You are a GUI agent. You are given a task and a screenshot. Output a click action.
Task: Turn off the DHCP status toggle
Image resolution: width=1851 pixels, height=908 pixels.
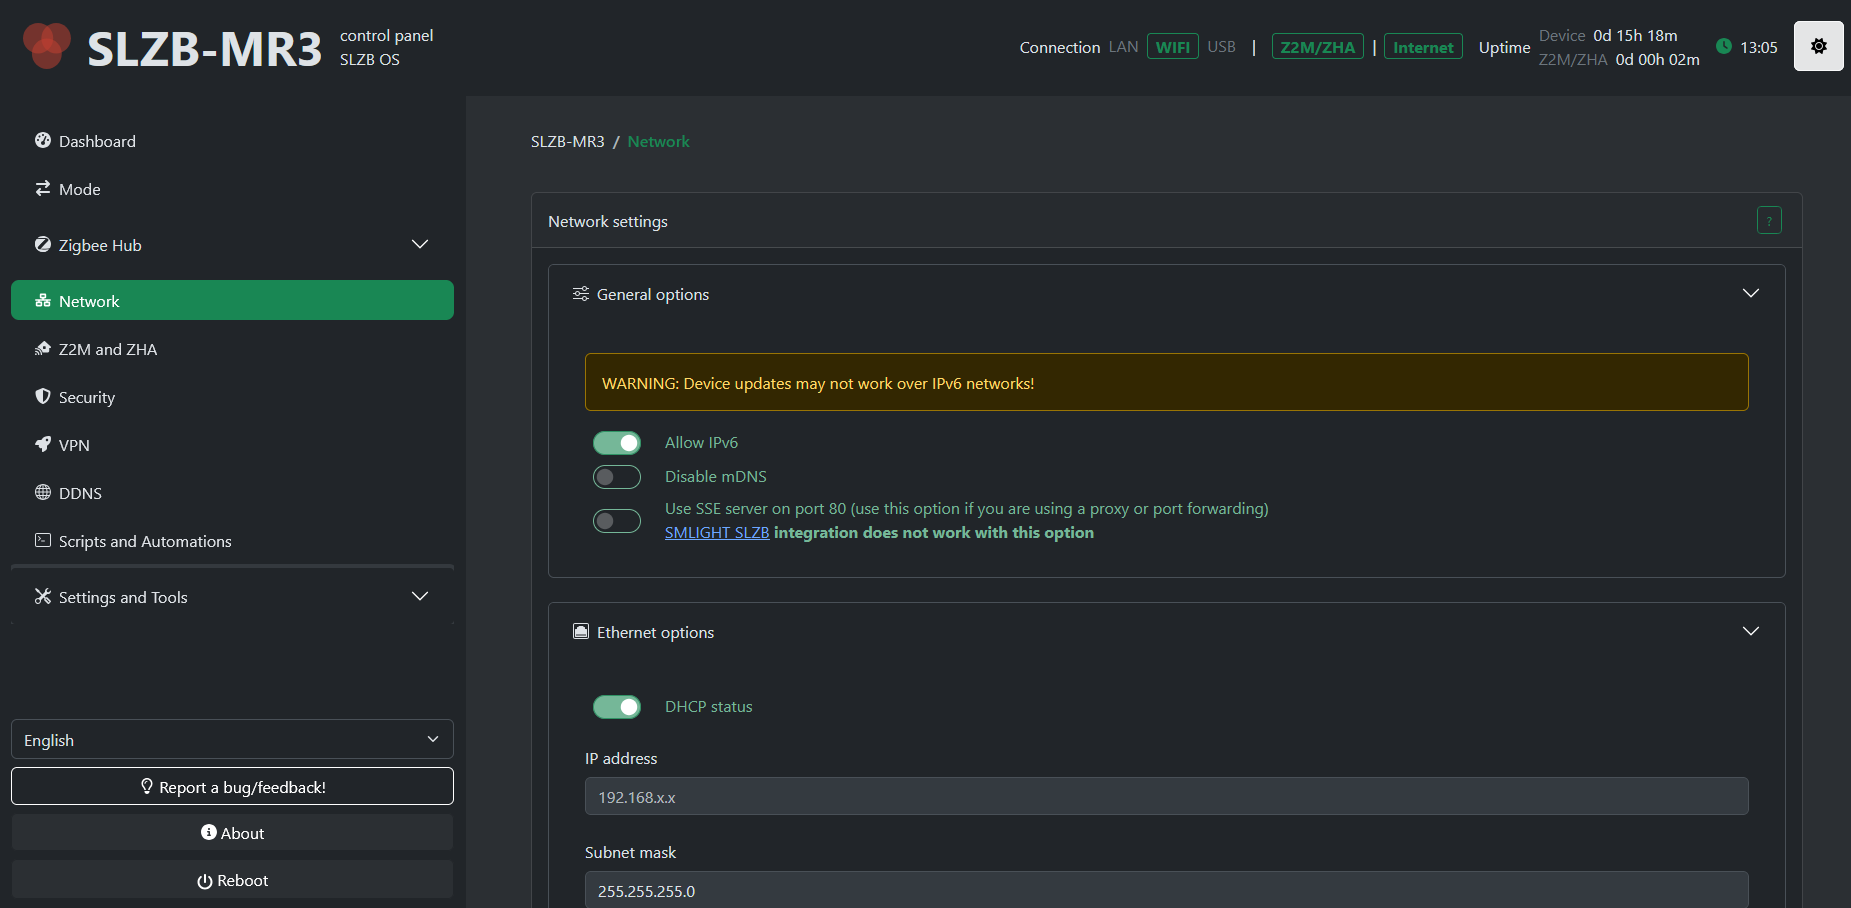[617, 707]
